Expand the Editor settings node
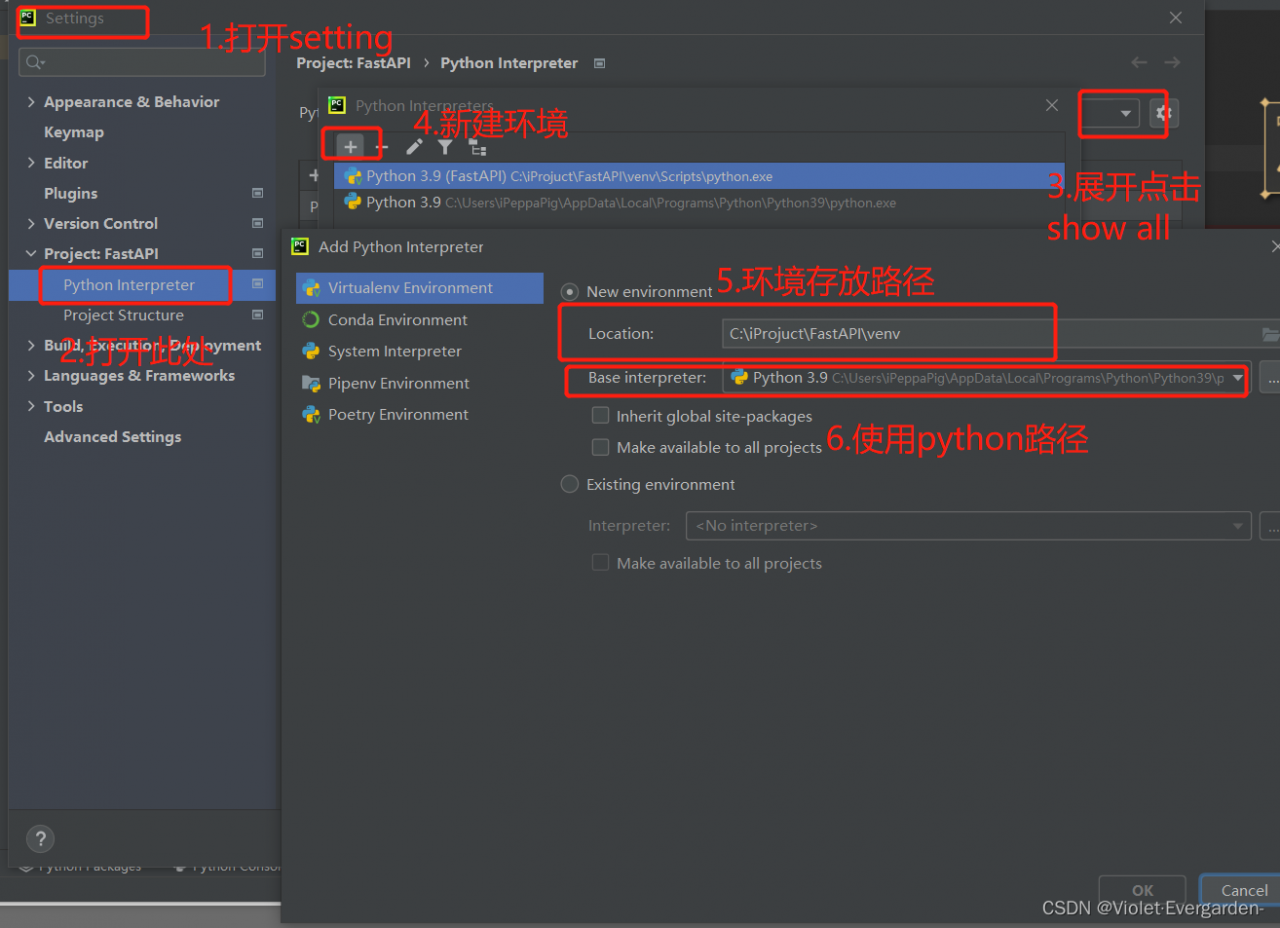 point(32,163)
